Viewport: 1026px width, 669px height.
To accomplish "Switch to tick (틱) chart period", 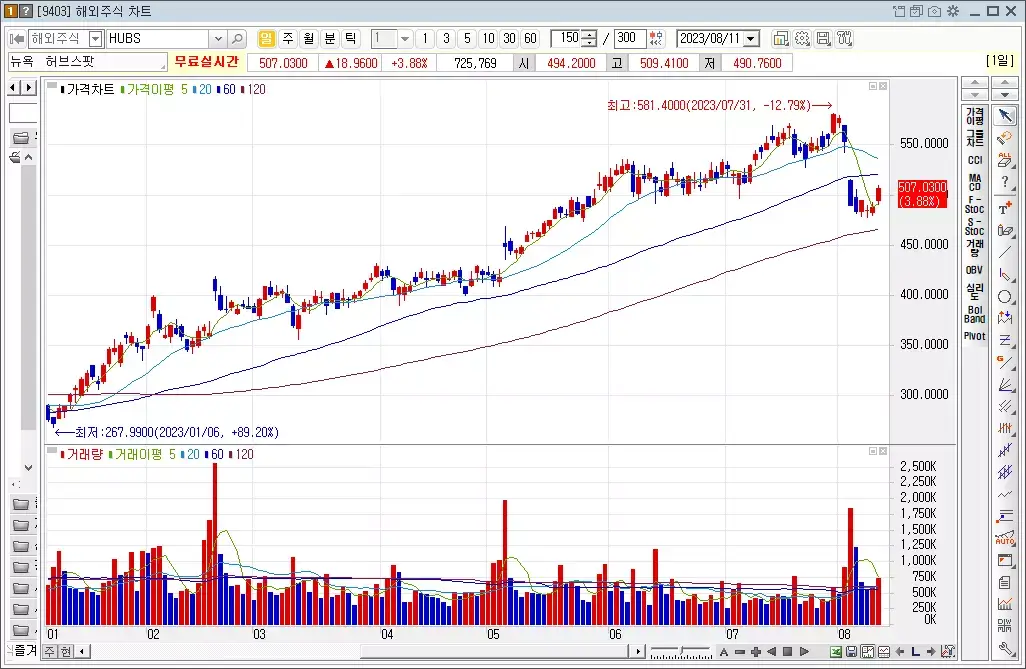I will (x=351, y=39).
